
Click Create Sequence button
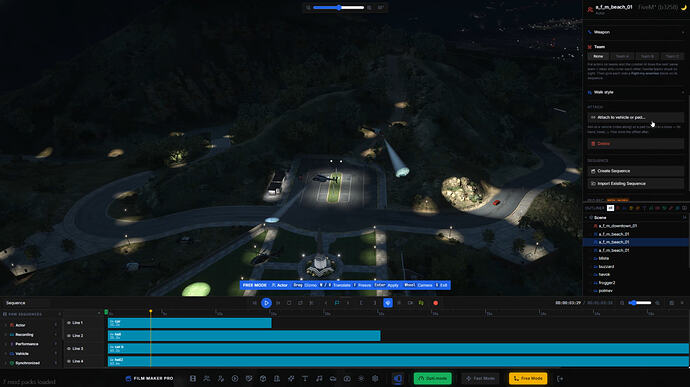point(635,171)
